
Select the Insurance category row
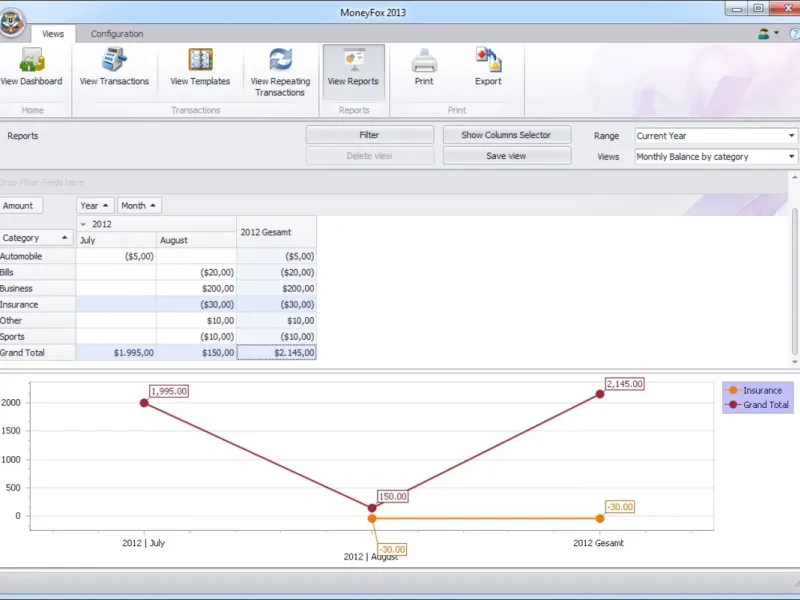(x=38, y=305)
